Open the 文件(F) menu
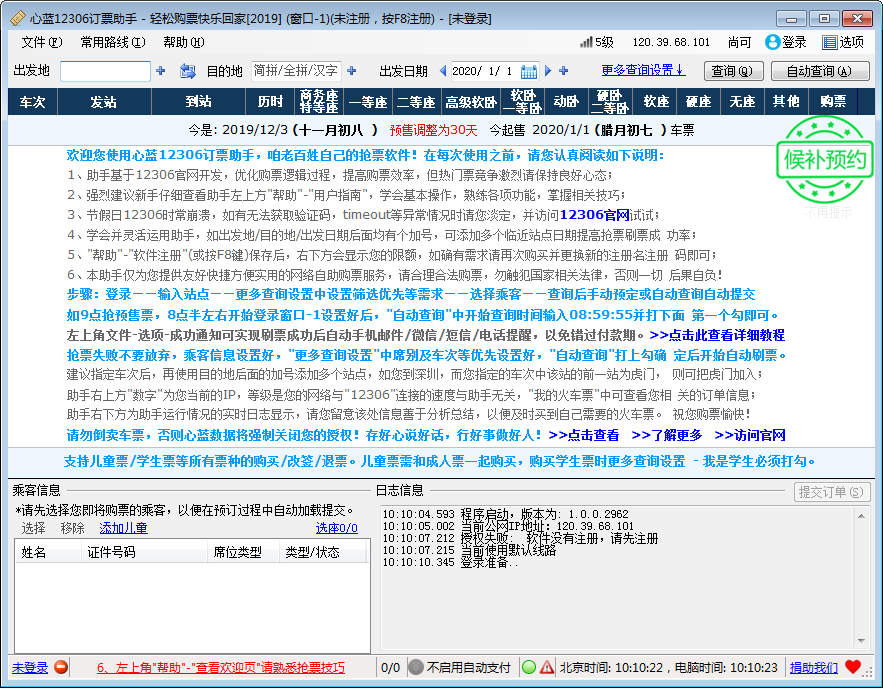The width and height of the screenshot is (883, 688). click(x=42, y=42)
